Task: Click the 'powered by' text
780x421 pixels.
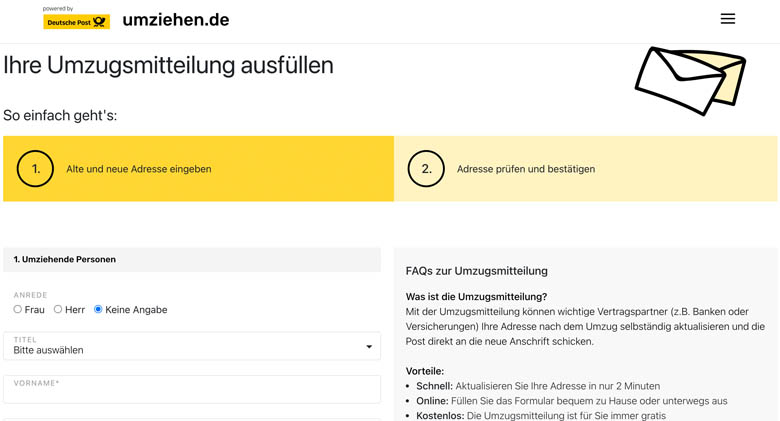Action: (58, 8)
